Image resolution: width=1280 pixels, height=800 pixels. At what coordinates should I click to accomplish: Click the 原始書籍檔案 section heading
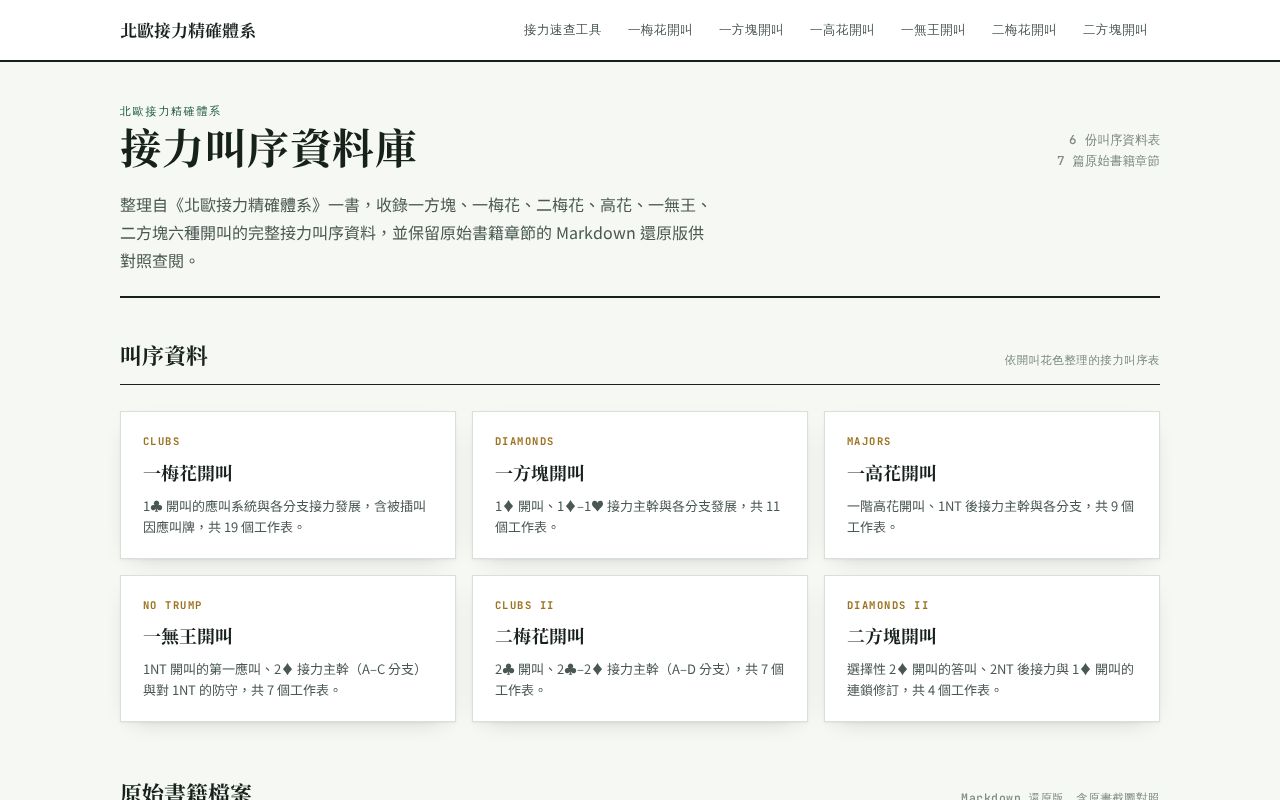pyautogui.click(x=186, y=792)
